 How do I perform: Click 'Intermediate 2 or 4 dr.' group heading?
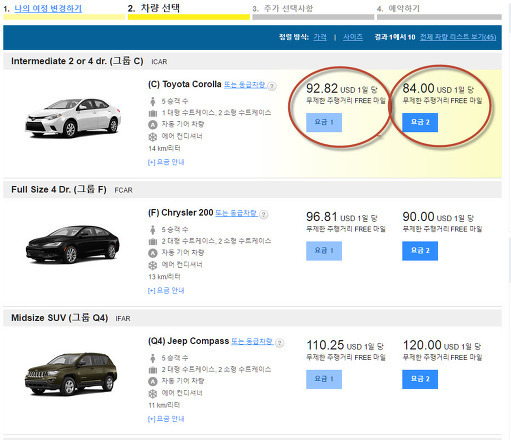tap(77, 61)
